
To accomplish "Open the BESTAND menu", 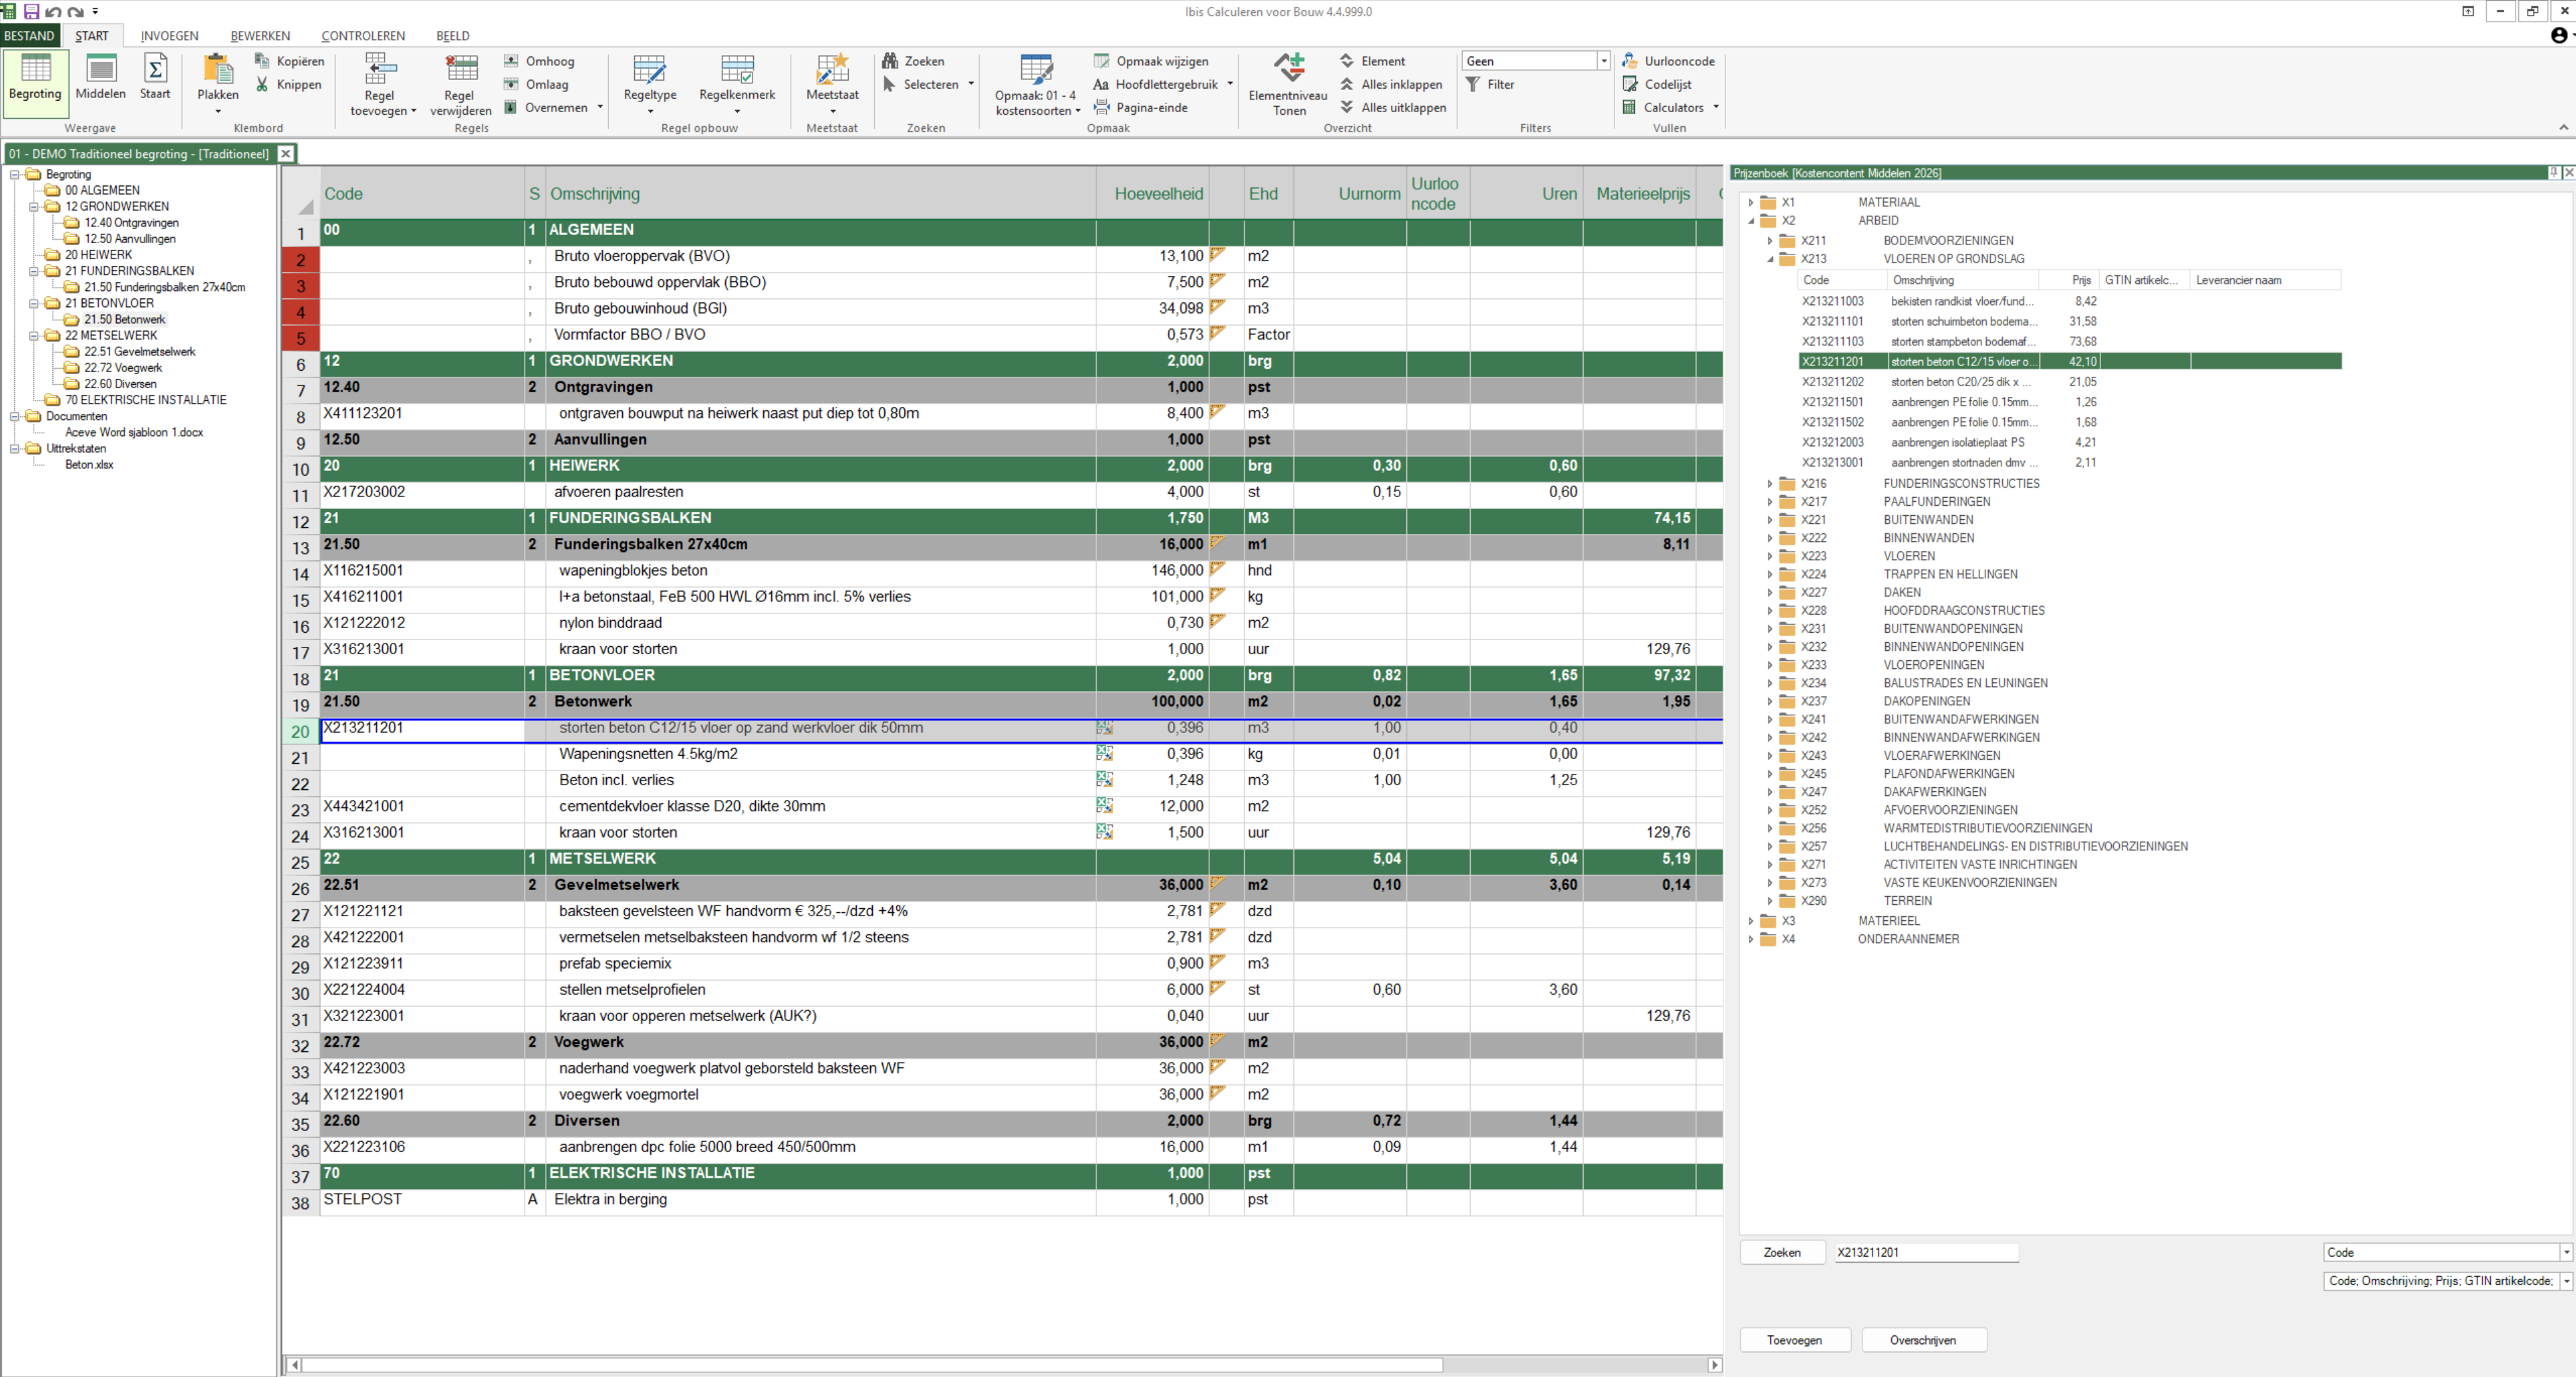I will tap(29, 35).
